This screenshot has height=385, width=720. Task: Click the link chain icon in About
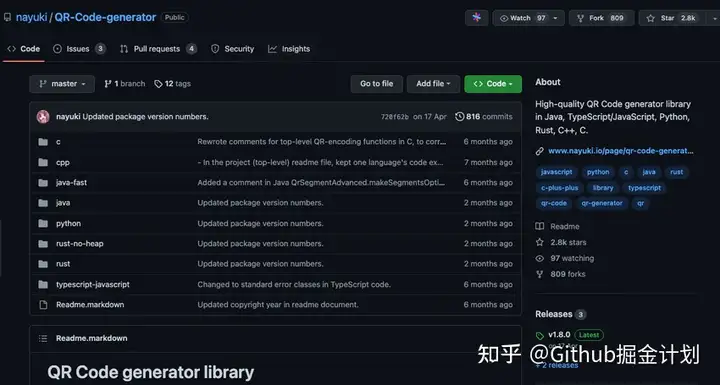(540, 151)
